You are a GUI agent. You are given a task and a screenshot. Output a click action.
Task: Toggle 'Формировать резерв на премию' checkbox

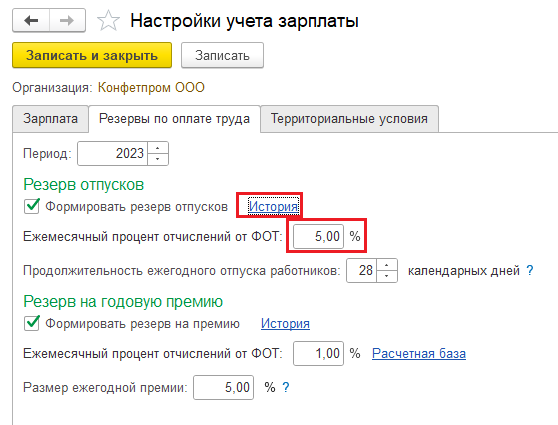[x=32, y=324]
